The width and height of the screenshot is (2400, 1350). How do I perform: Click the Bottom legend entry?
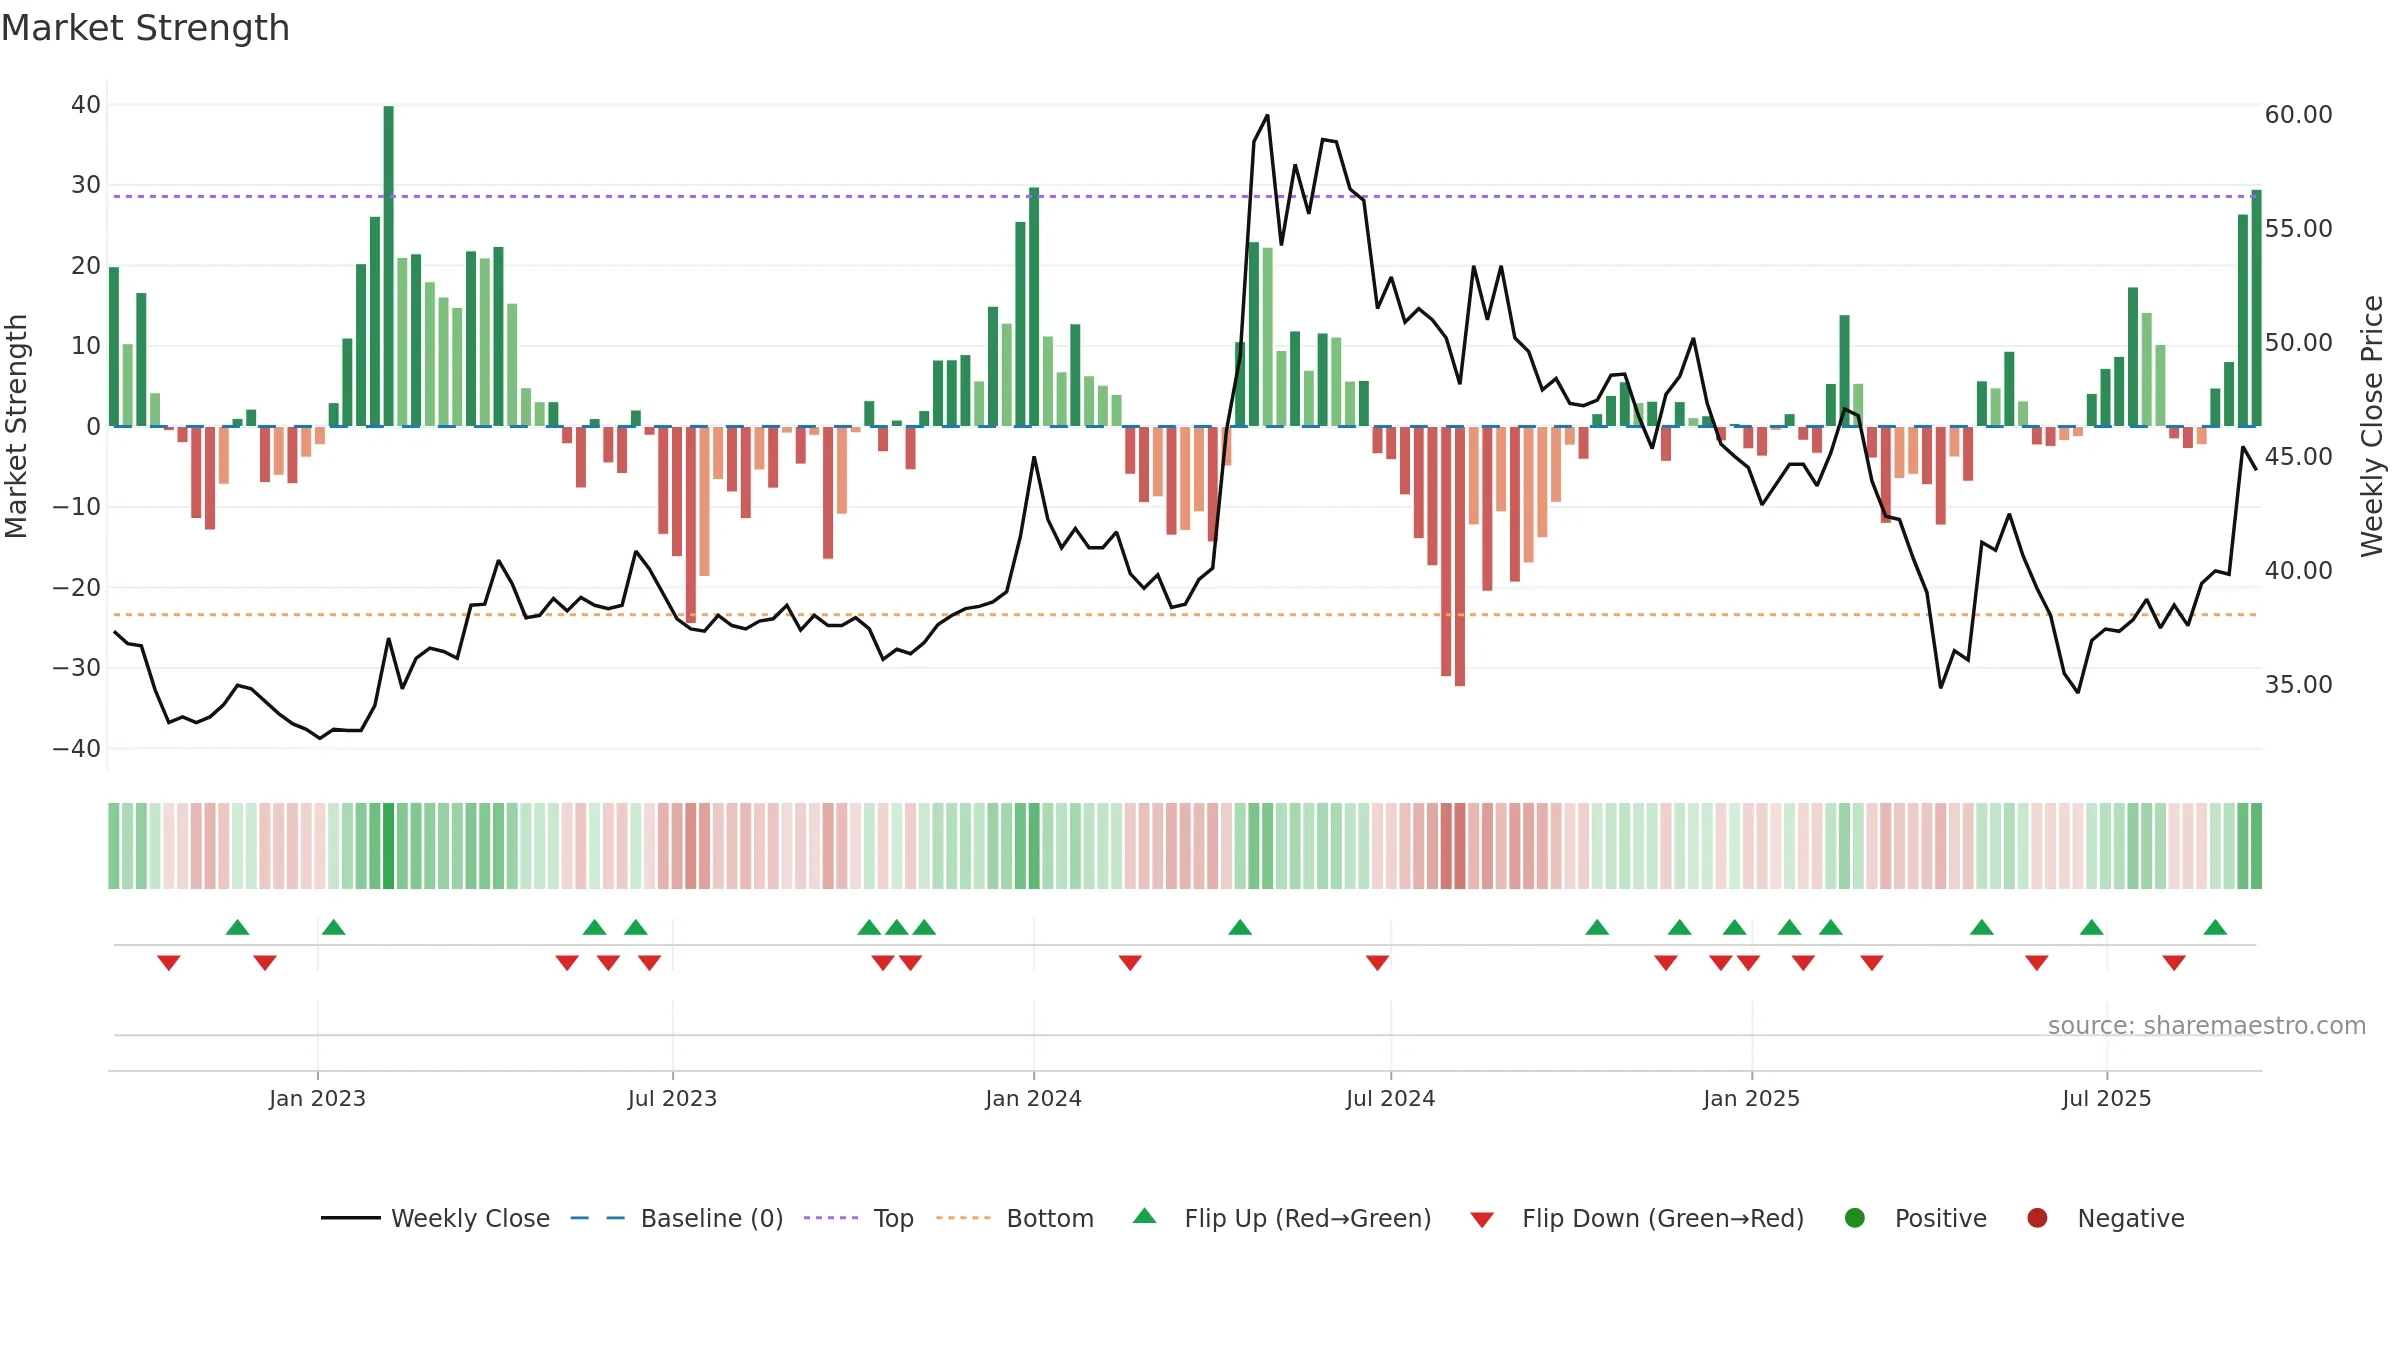(x=1014, y=1218)
